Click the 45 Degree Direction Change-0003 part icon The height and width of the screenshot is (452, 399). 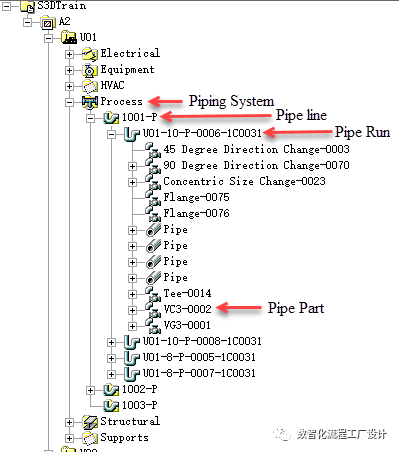[x=153, y=150]
